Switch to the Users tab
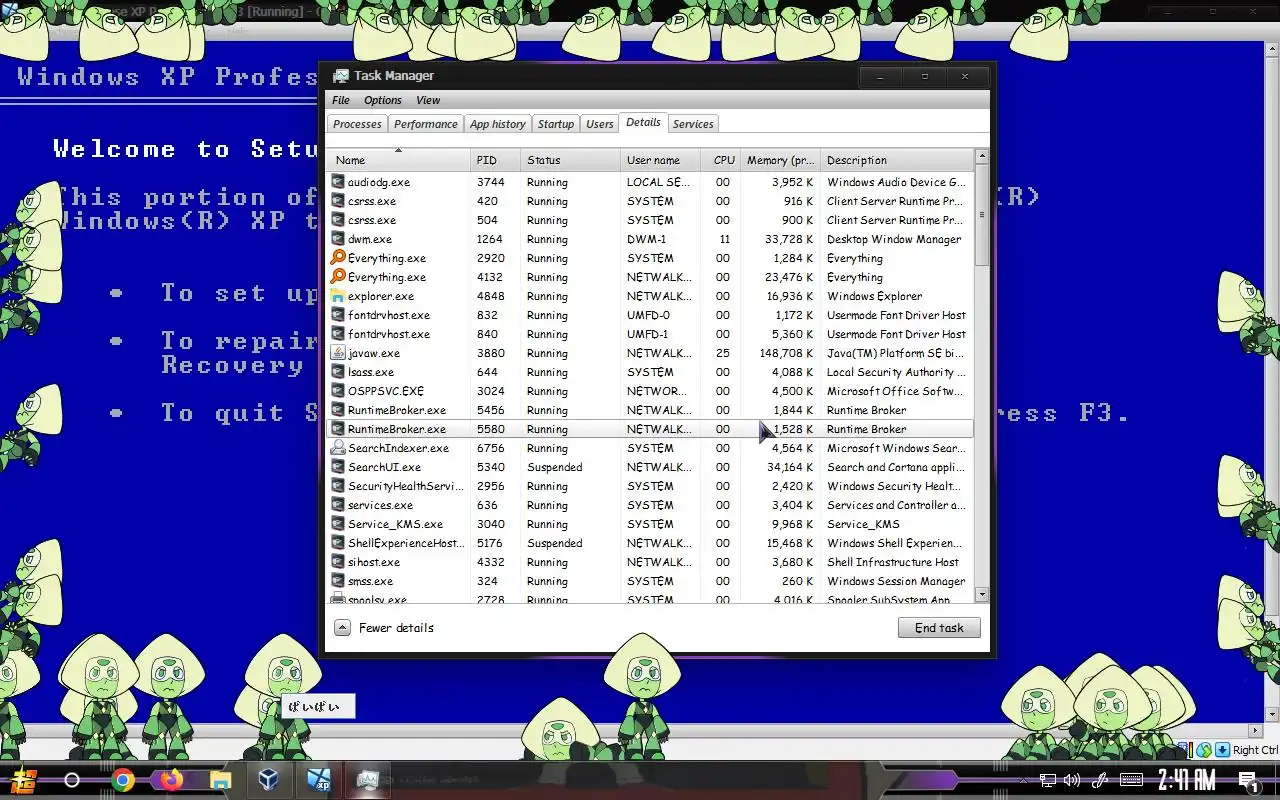The image size is (1280, 800). (600, 124)
